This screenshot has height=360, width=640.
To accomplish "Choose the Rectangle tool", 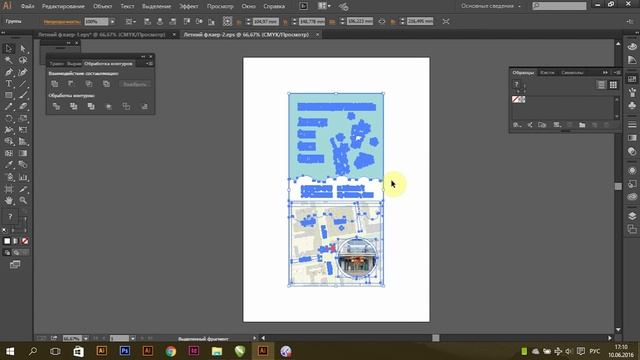I will [9, 95].
